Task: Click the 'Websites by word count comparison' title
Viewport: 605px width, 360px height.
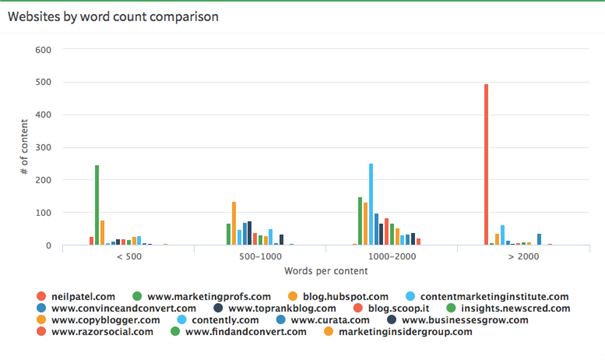Action: coord(113,17)
